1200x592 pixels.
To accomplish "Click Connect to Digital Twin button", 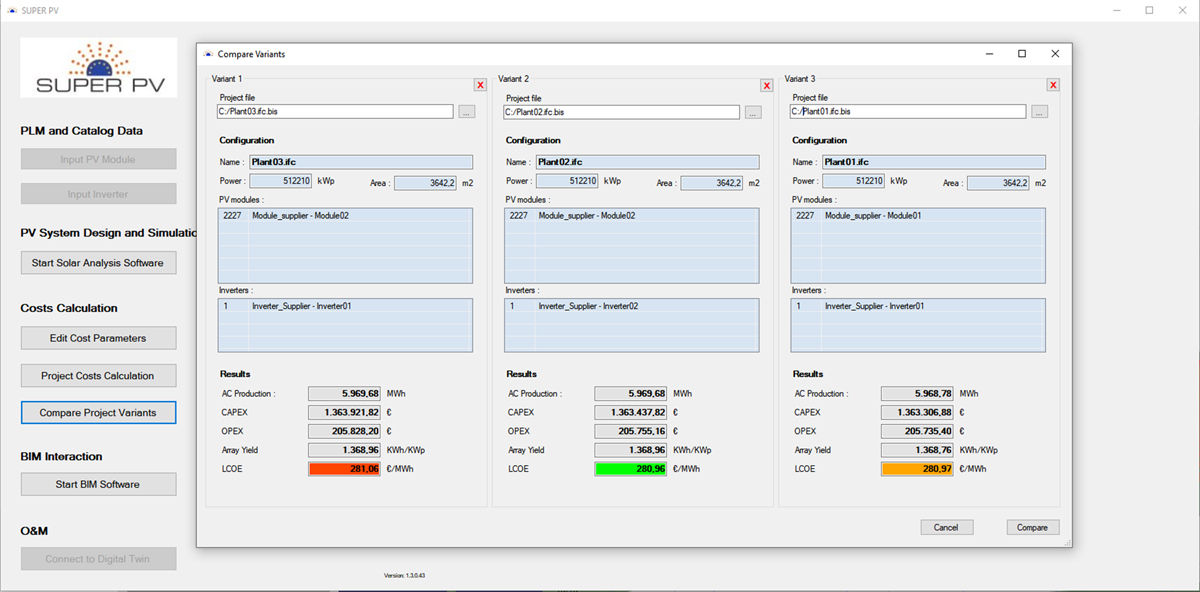I will pos(98,559).
